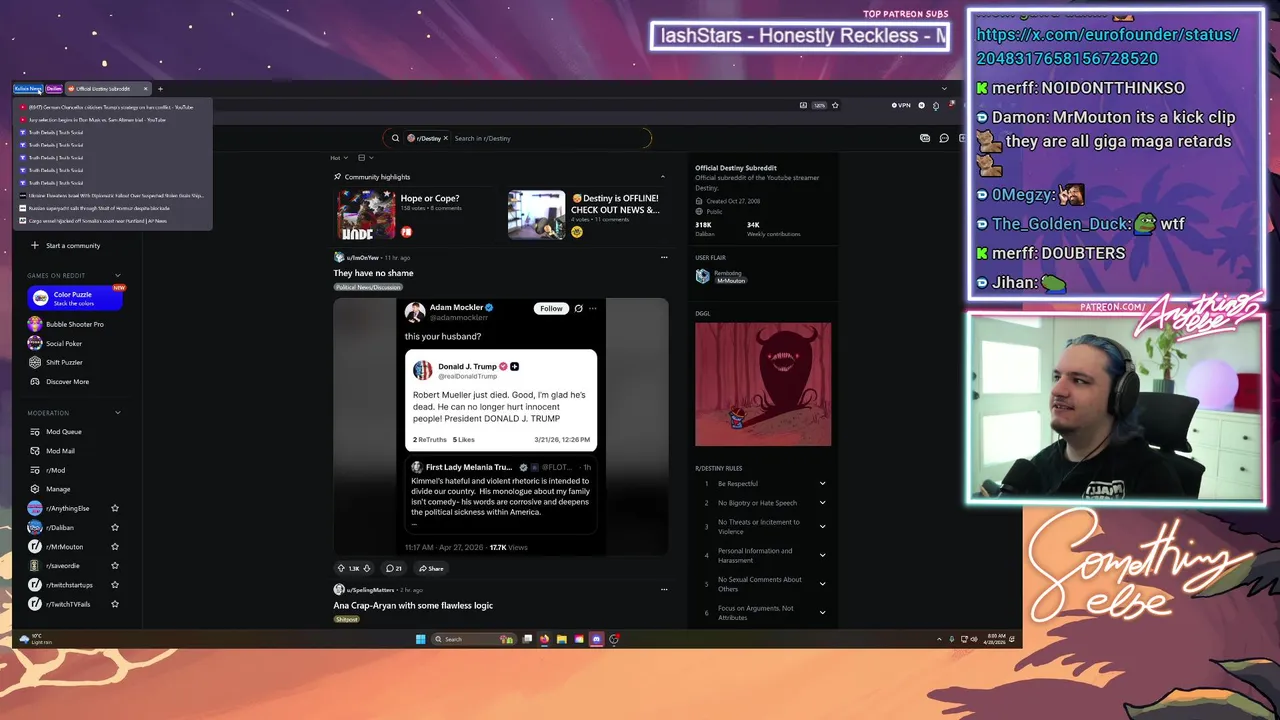Open the VPN indicator in browser toolbar
Screen dimensions: 1280x720
tap(903, 105)
